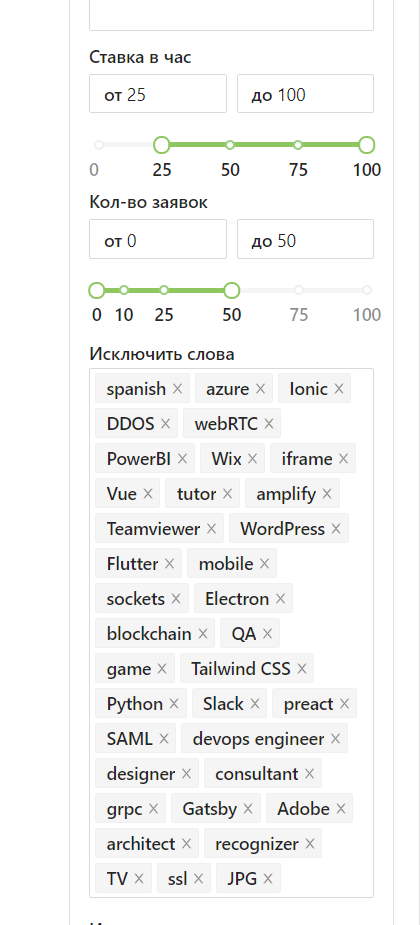Click the hourly rate 'до 100' field

coord(306,94)
